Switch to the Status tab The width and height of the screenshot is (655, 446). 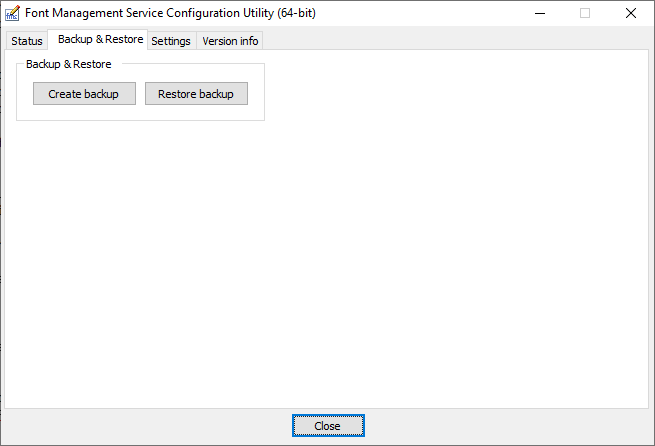click(27, 41)
